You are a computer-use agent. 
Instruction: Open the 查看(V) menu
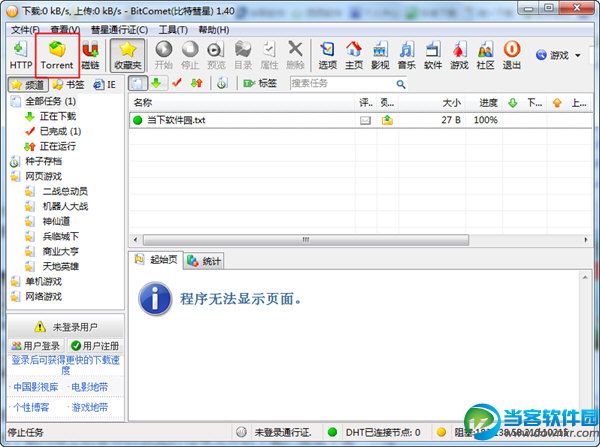click(65, 30)
